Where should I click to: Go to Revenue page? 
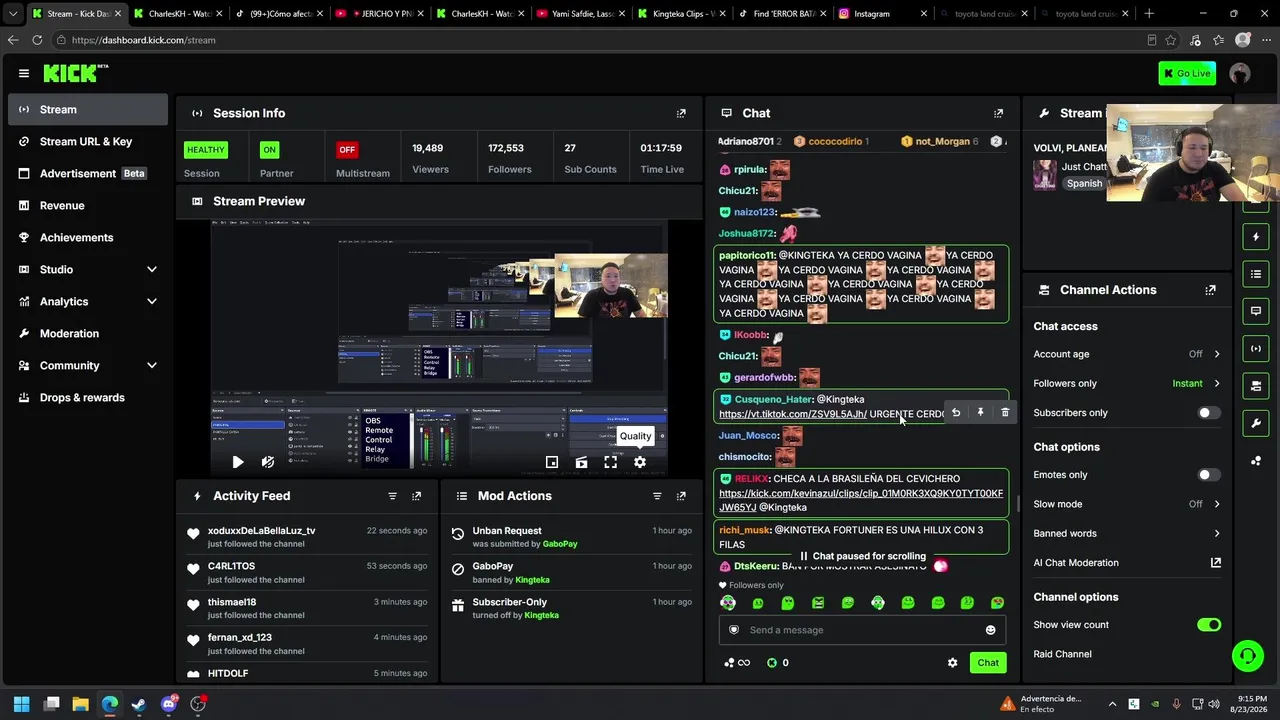click(88, 206)
